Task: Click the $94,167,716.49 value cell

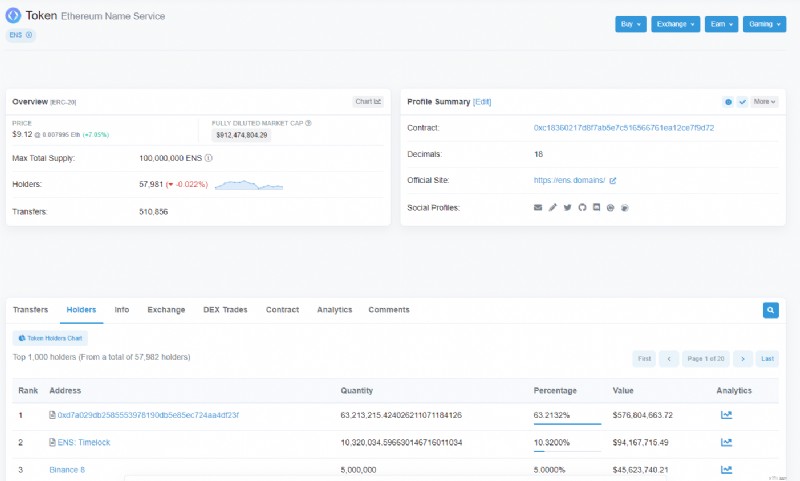Action: [640, 442]
